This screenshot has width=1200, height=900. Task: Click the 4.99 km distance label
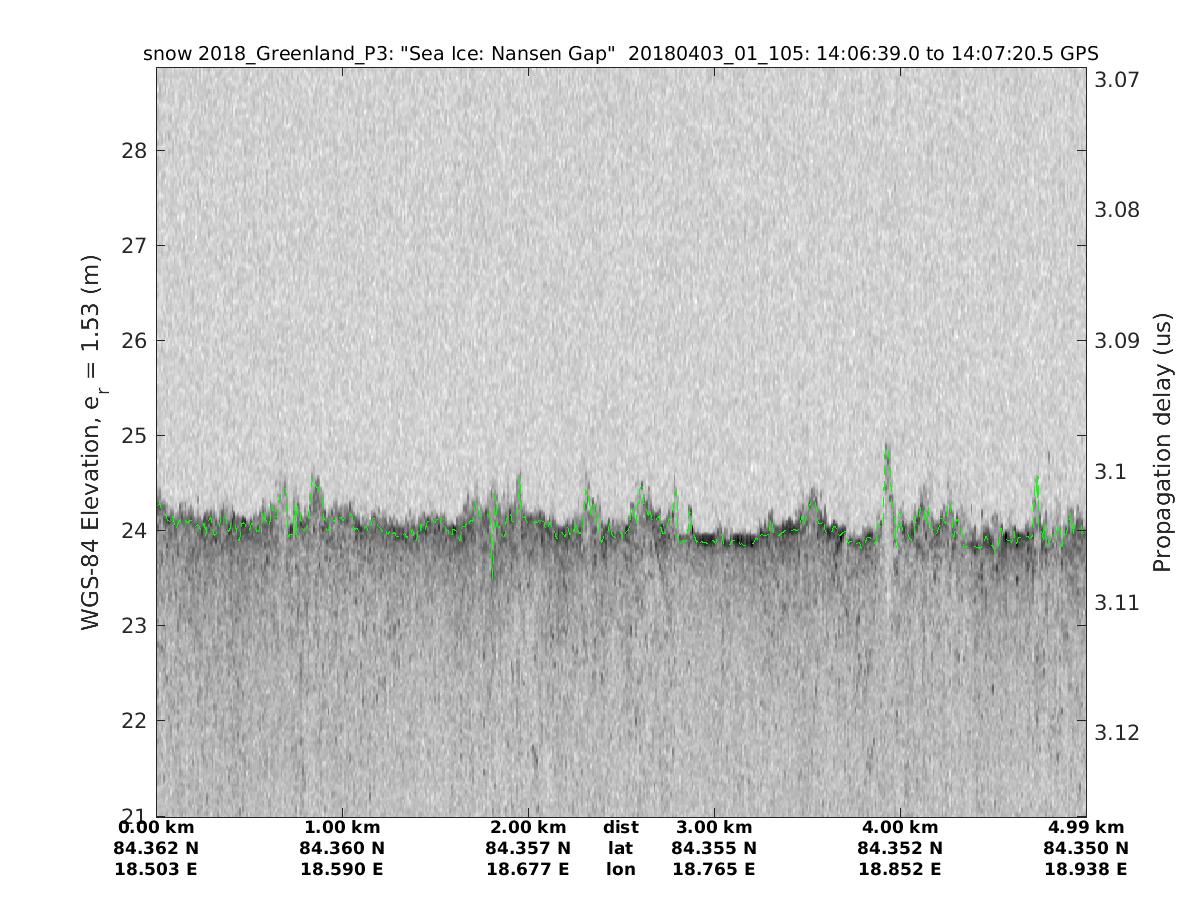tap(1086, 828)
